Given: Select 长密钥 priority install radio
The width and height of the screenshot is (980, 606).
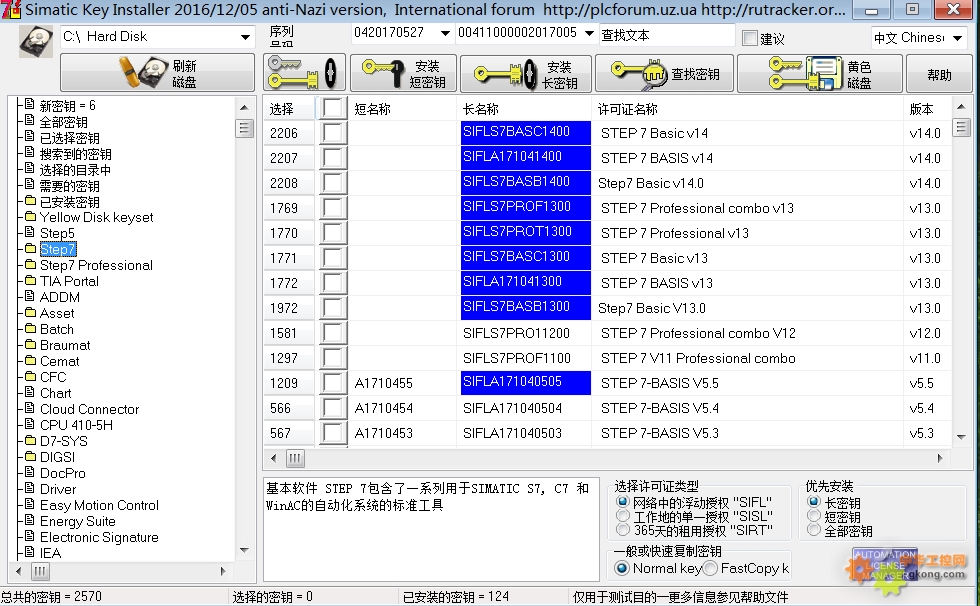Looking at the screenshot, I should coord(814,502).
